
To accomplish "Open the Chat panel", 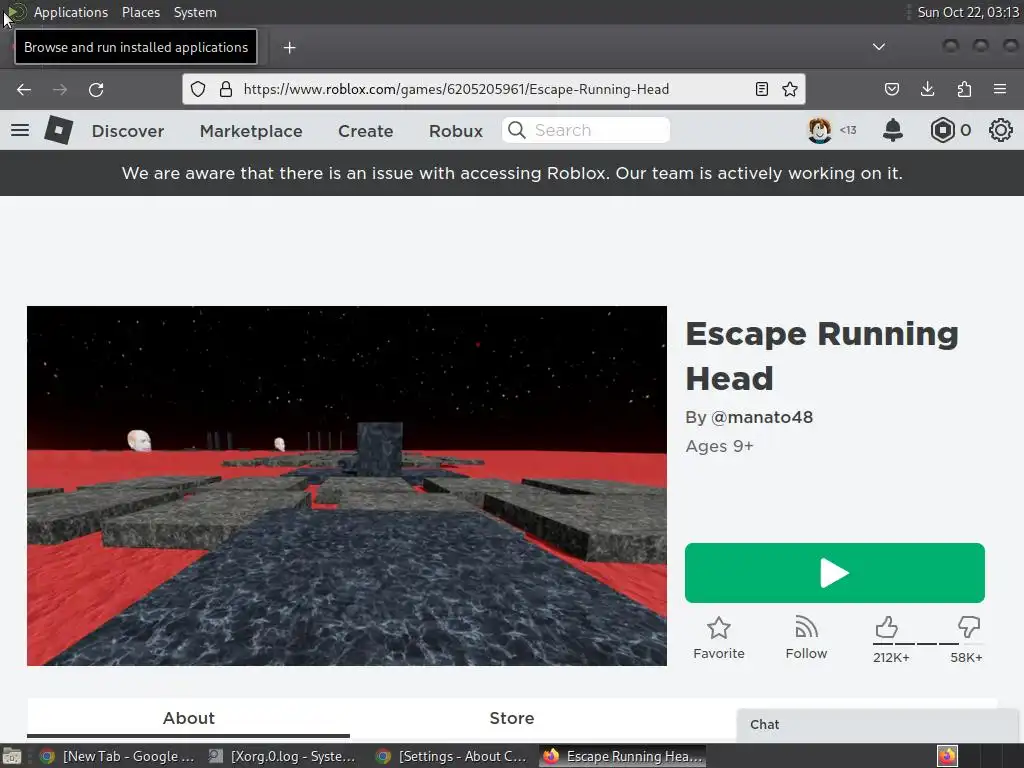I will pos(878,725).
